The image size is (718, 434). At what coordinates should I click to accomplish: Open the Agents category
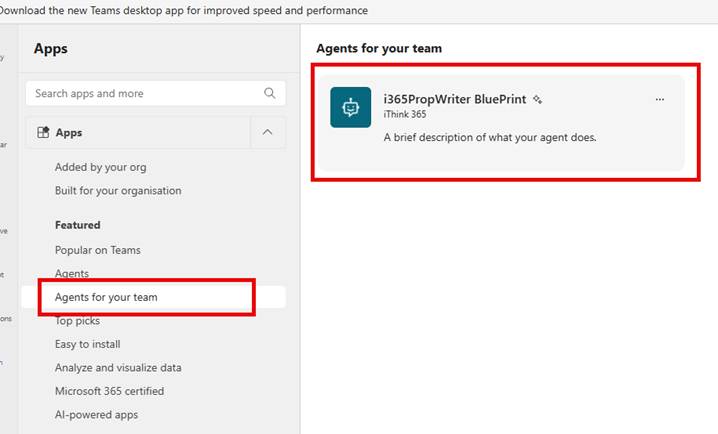72,273
